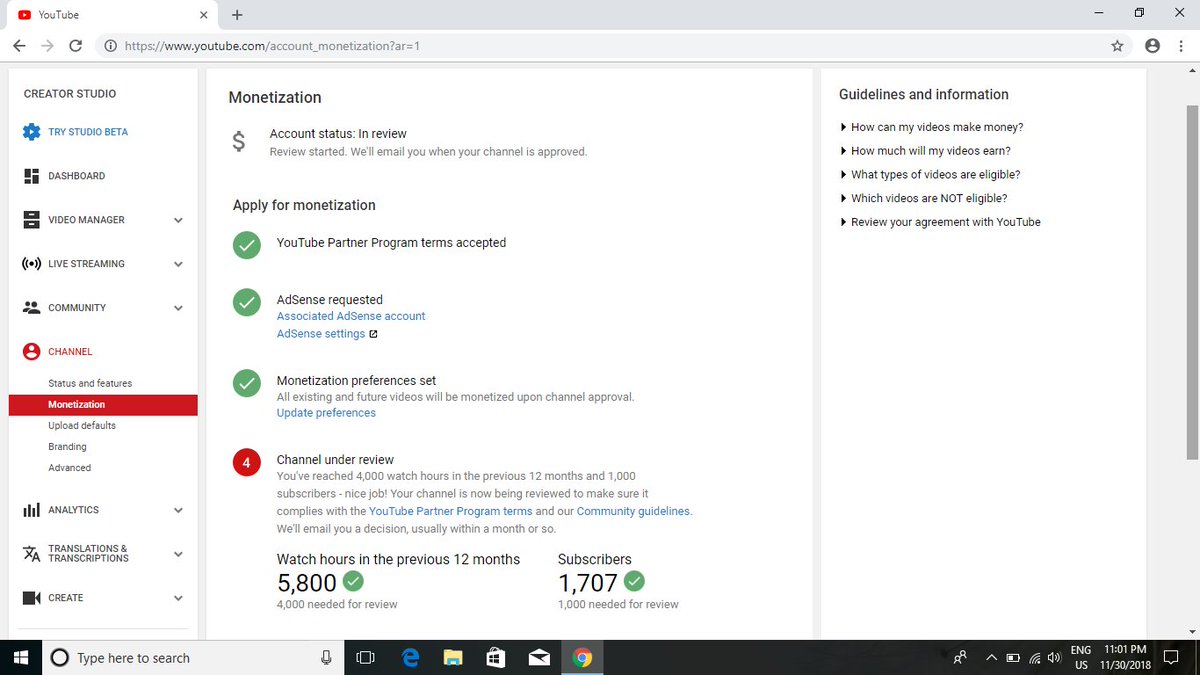Click the Update preferences link

pos(326,413)
